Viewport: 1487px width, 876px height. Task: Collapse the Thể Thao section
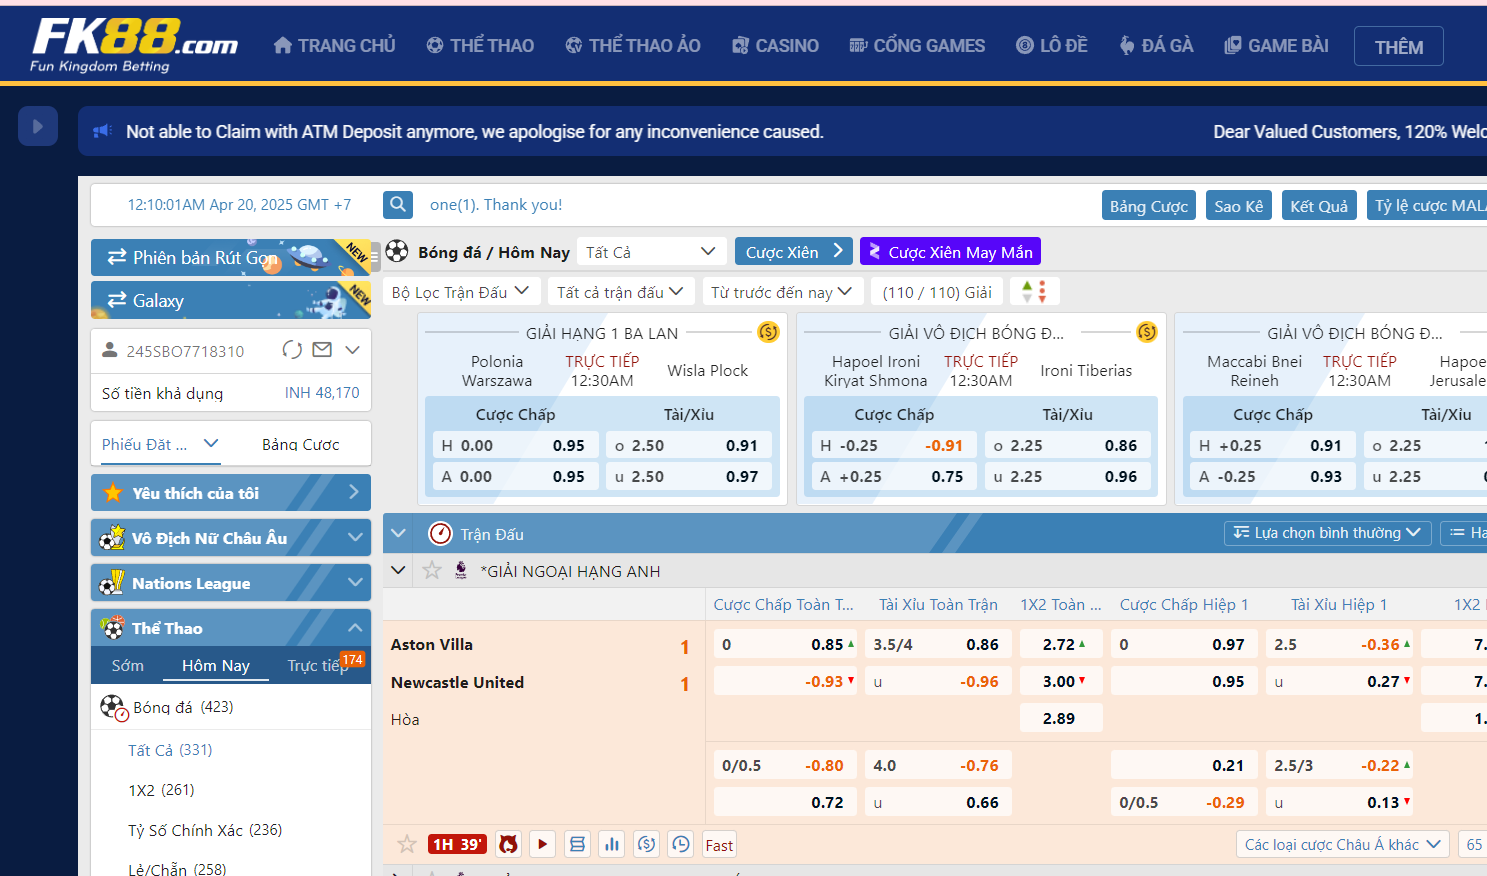point(231,628)
